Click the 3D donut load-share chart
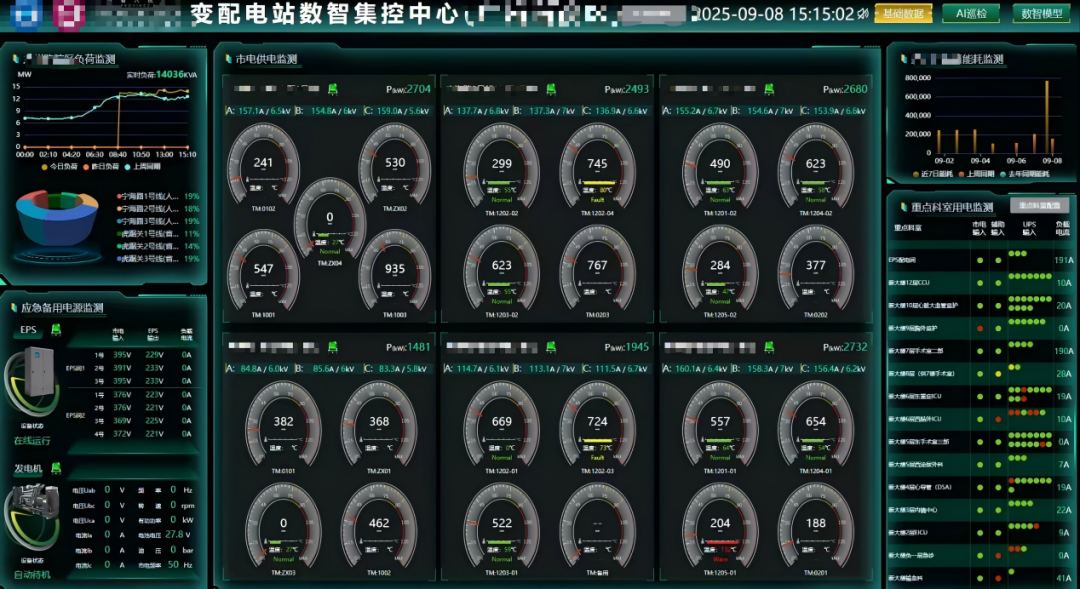The image size is (1080, 589). pos(57,218)
